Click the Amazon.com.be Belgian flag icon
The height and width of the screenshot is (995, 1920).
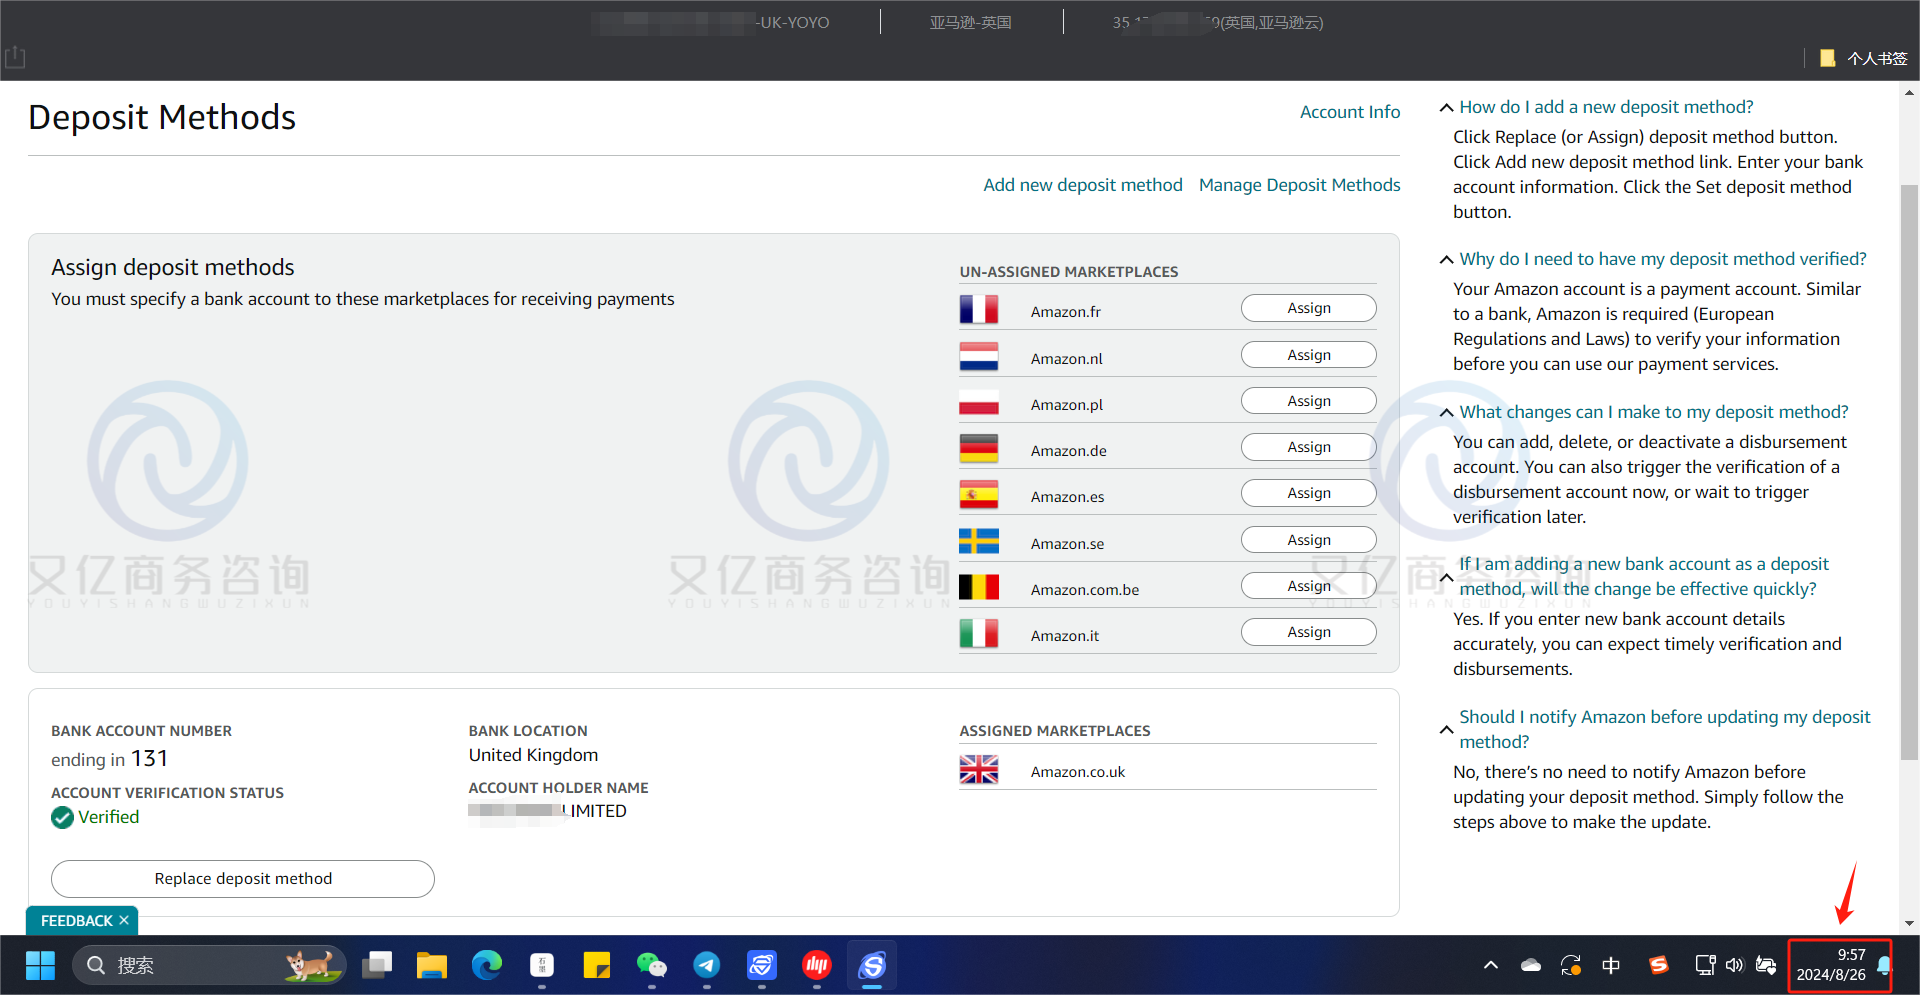[x=978, y=588]
